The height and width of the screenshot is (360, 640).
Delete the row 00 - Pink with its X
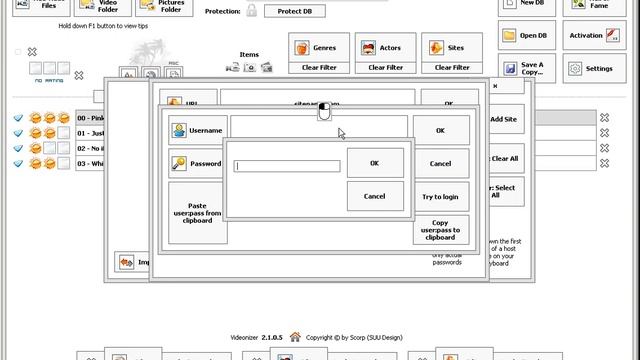click(x=604, y=118)
